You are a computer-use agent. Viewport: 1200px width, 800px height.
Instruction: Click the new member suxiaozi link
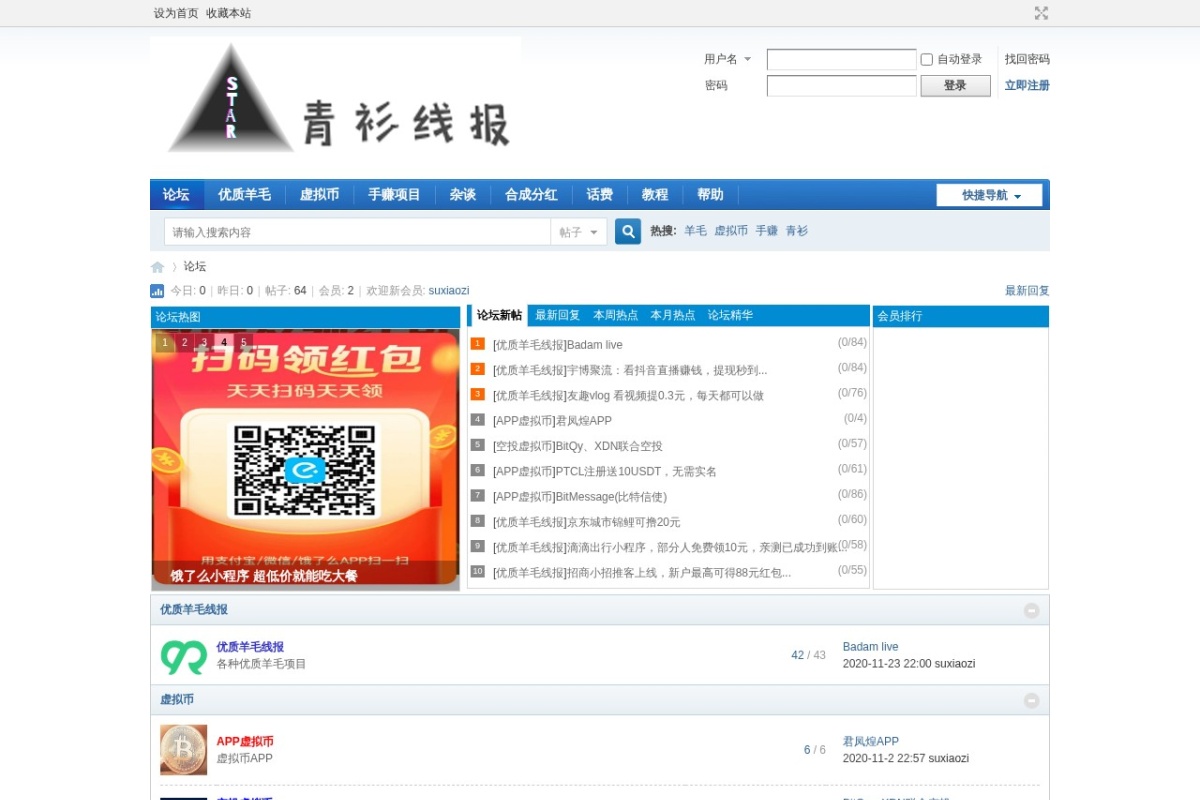[448, 290]
